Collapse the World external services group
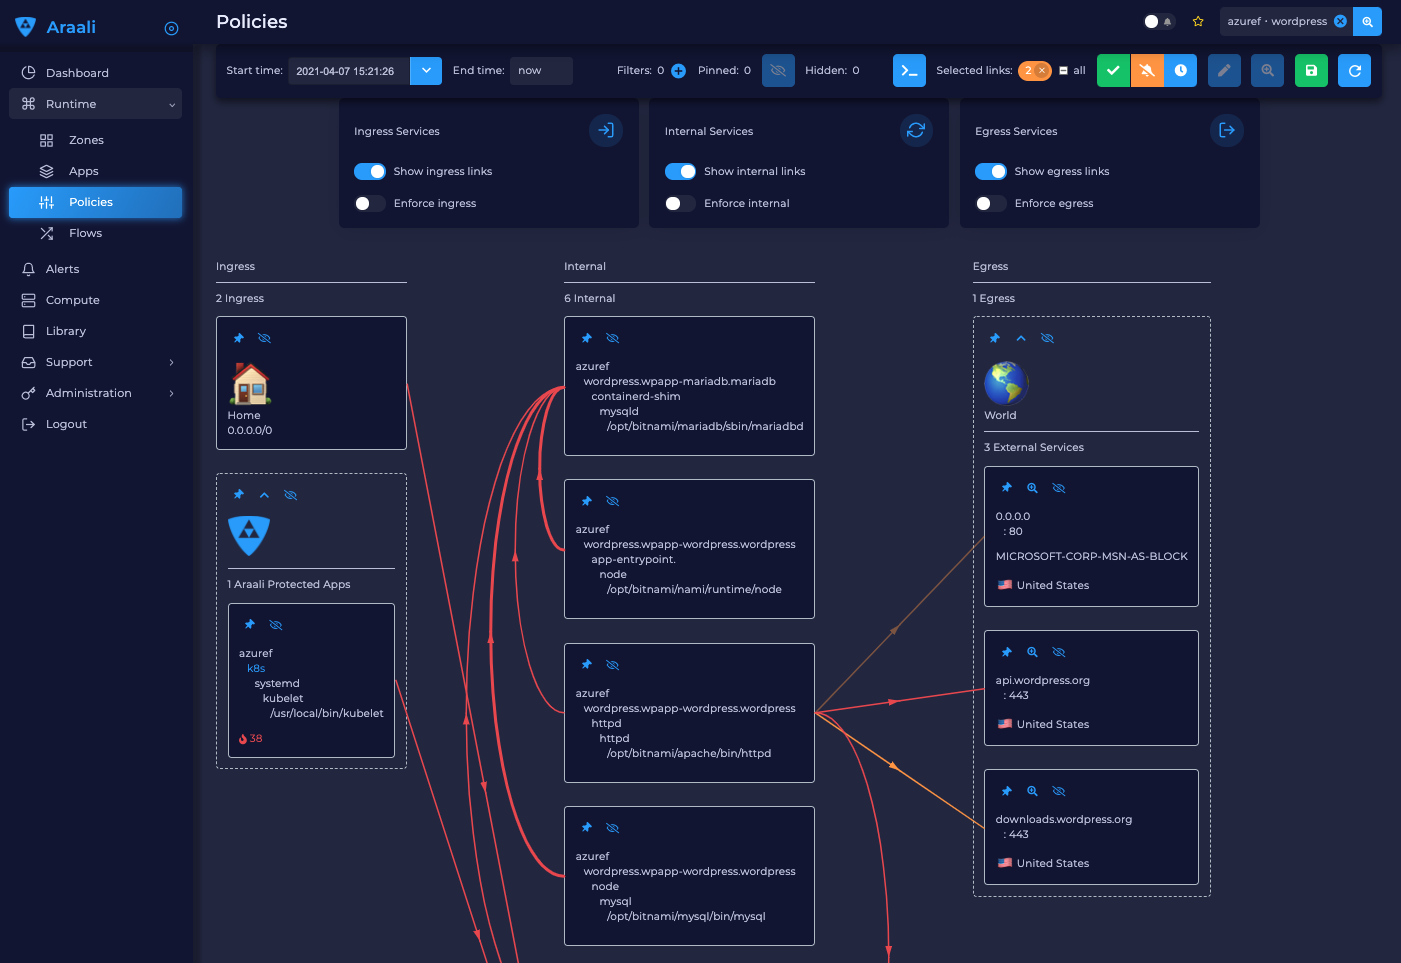The image size is (1401, 963). 1021,338
